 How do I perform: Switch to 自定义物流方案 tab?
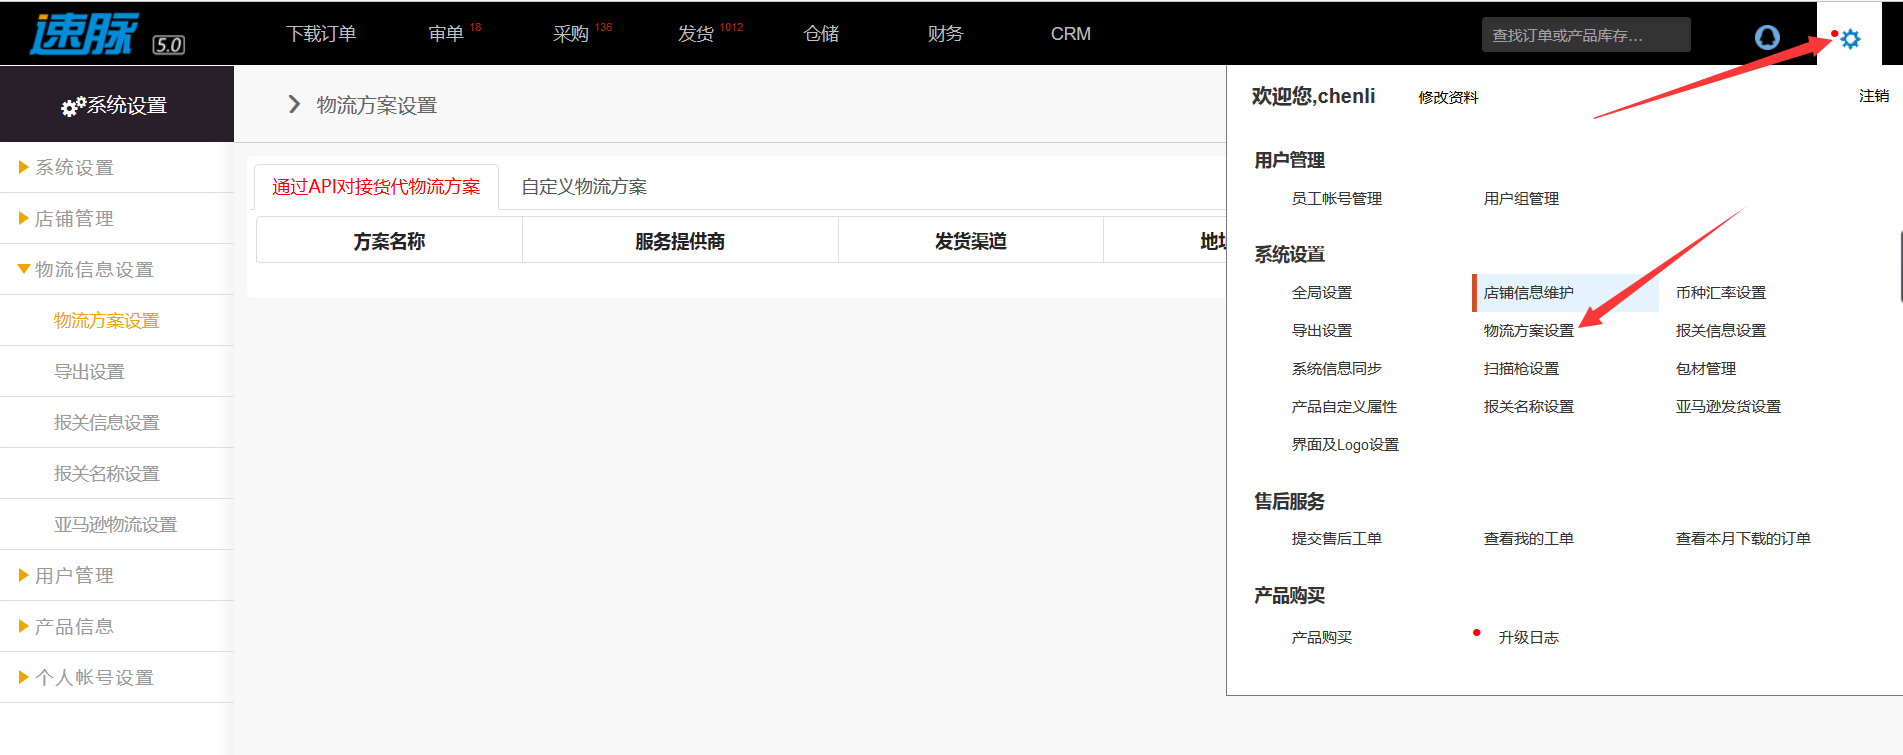(x=584, y=187)
